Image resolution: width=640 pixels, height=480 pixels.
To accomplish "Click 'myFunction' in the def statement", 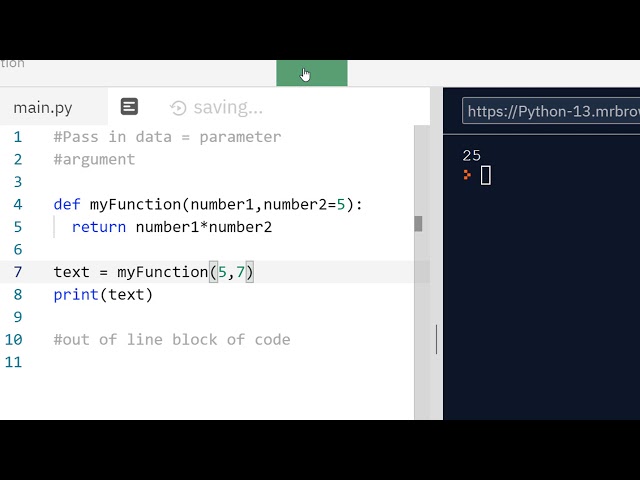I will click(x=135, y=204).
